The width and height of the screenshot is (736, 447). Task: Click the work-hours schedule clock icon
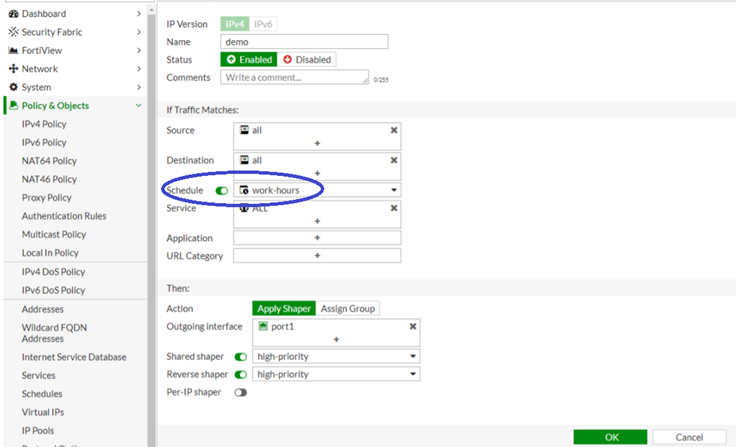[x=244, y=190]
